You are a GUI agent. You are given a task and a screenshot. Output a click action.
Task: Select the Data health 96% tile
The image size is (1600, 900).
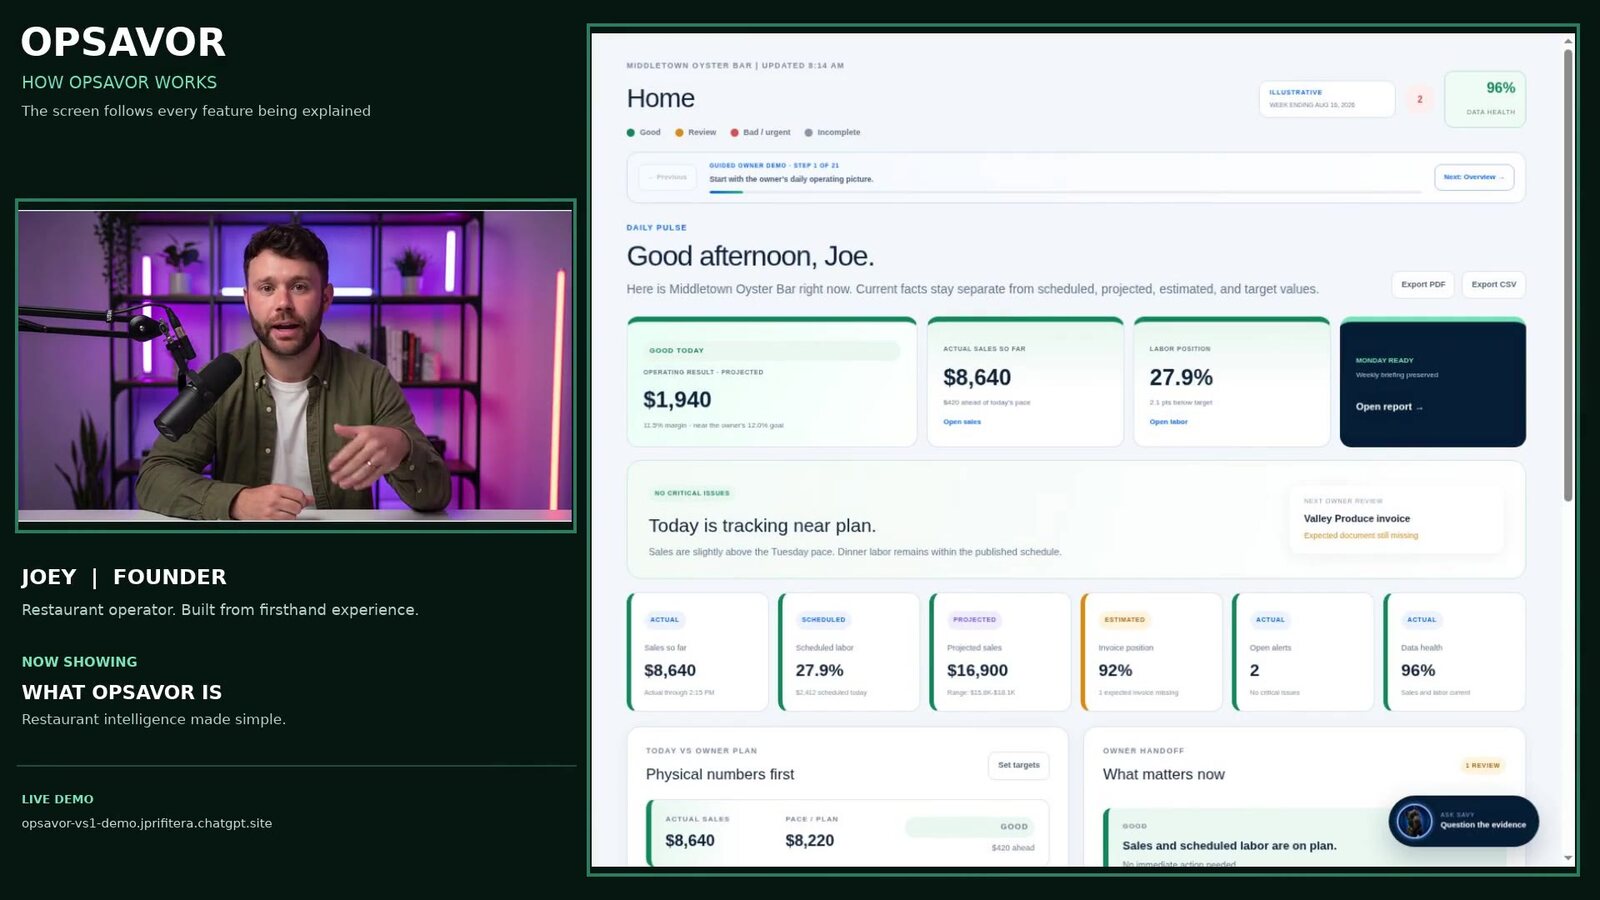[1455, 652]
